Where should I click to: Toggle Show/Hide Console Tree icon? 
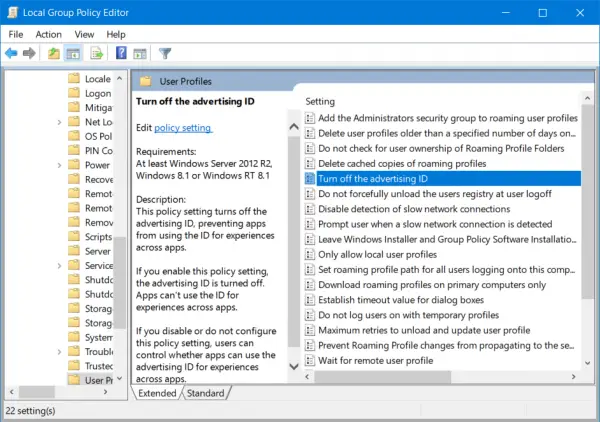tap(73, 53)
